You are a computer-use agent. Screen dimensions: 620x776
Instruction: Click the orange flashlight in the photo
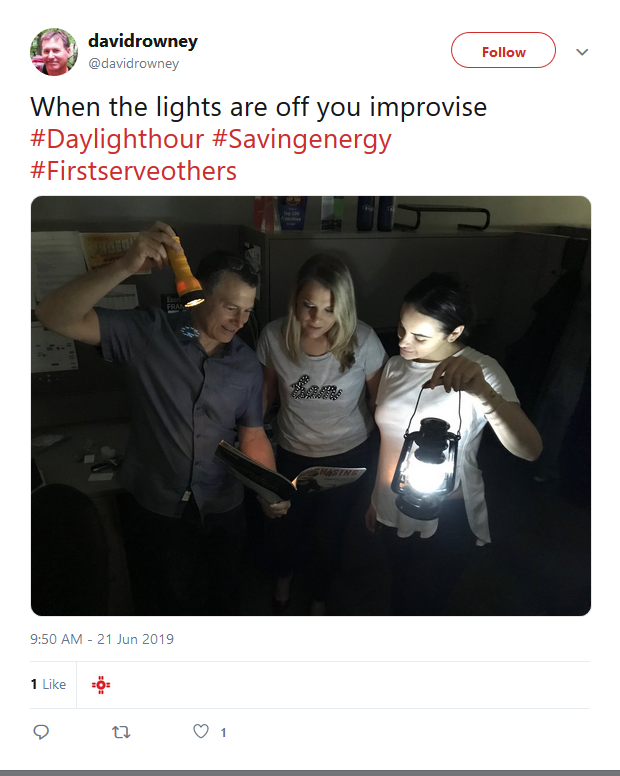coord(183,272)
